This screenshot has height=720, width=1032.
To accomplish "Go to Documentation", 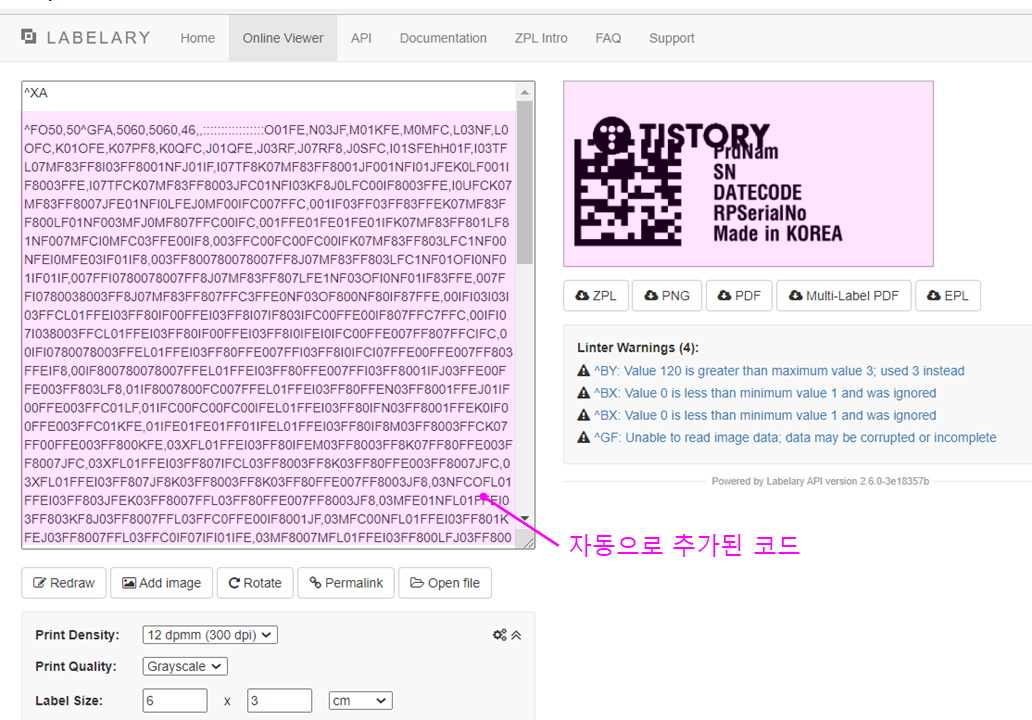I will 443,38.
